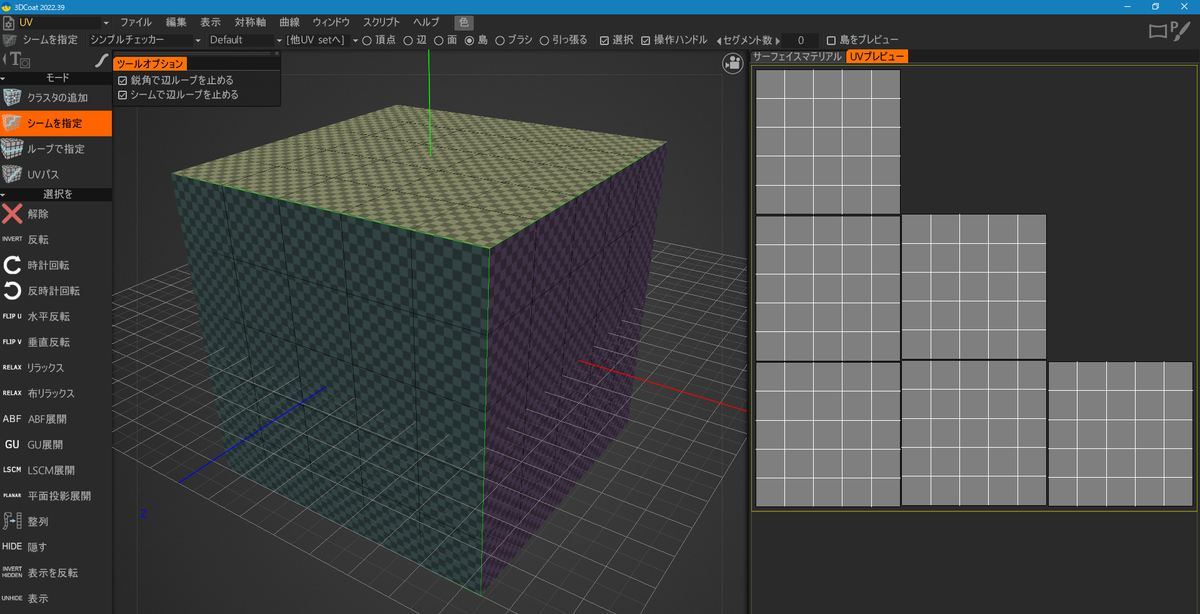Open the 対称軸 menu
Viewport: 1200px width, 614px height.
click(250, 22)
